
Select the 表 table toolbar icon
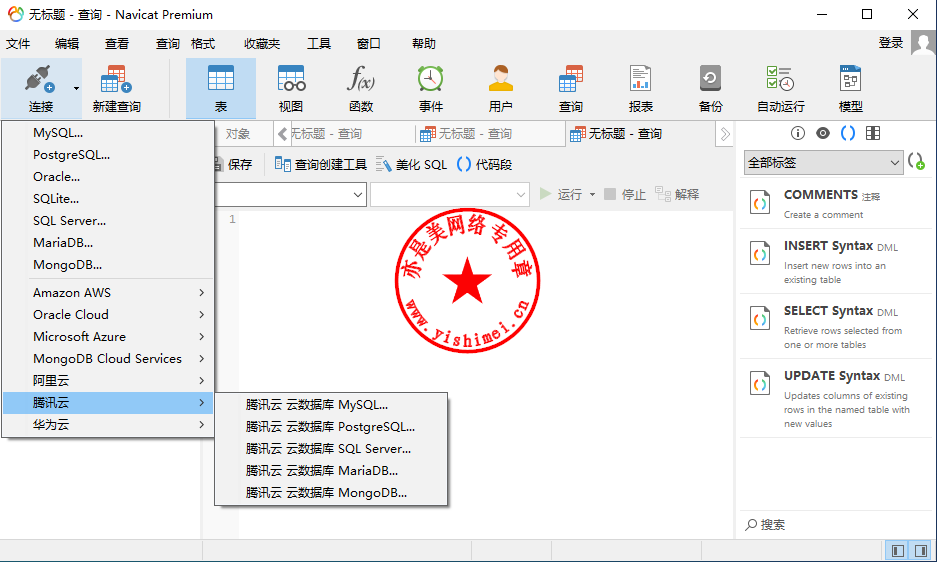tap(221, 80)
